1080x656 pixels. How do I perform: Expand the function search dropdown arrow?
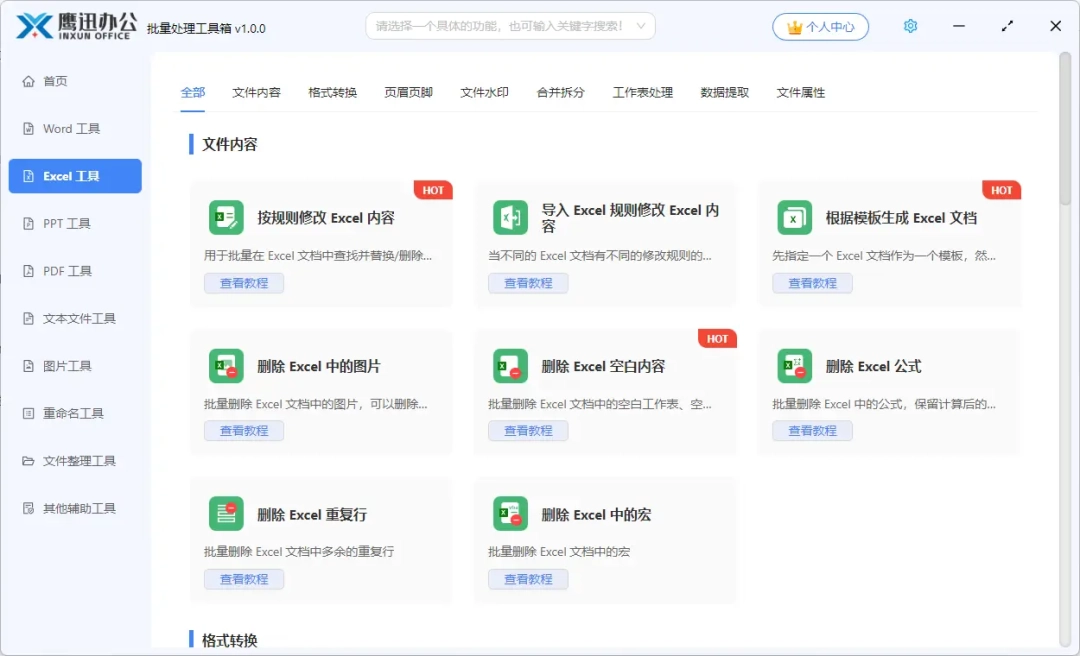pyautogui.click(x=641, y=26)
